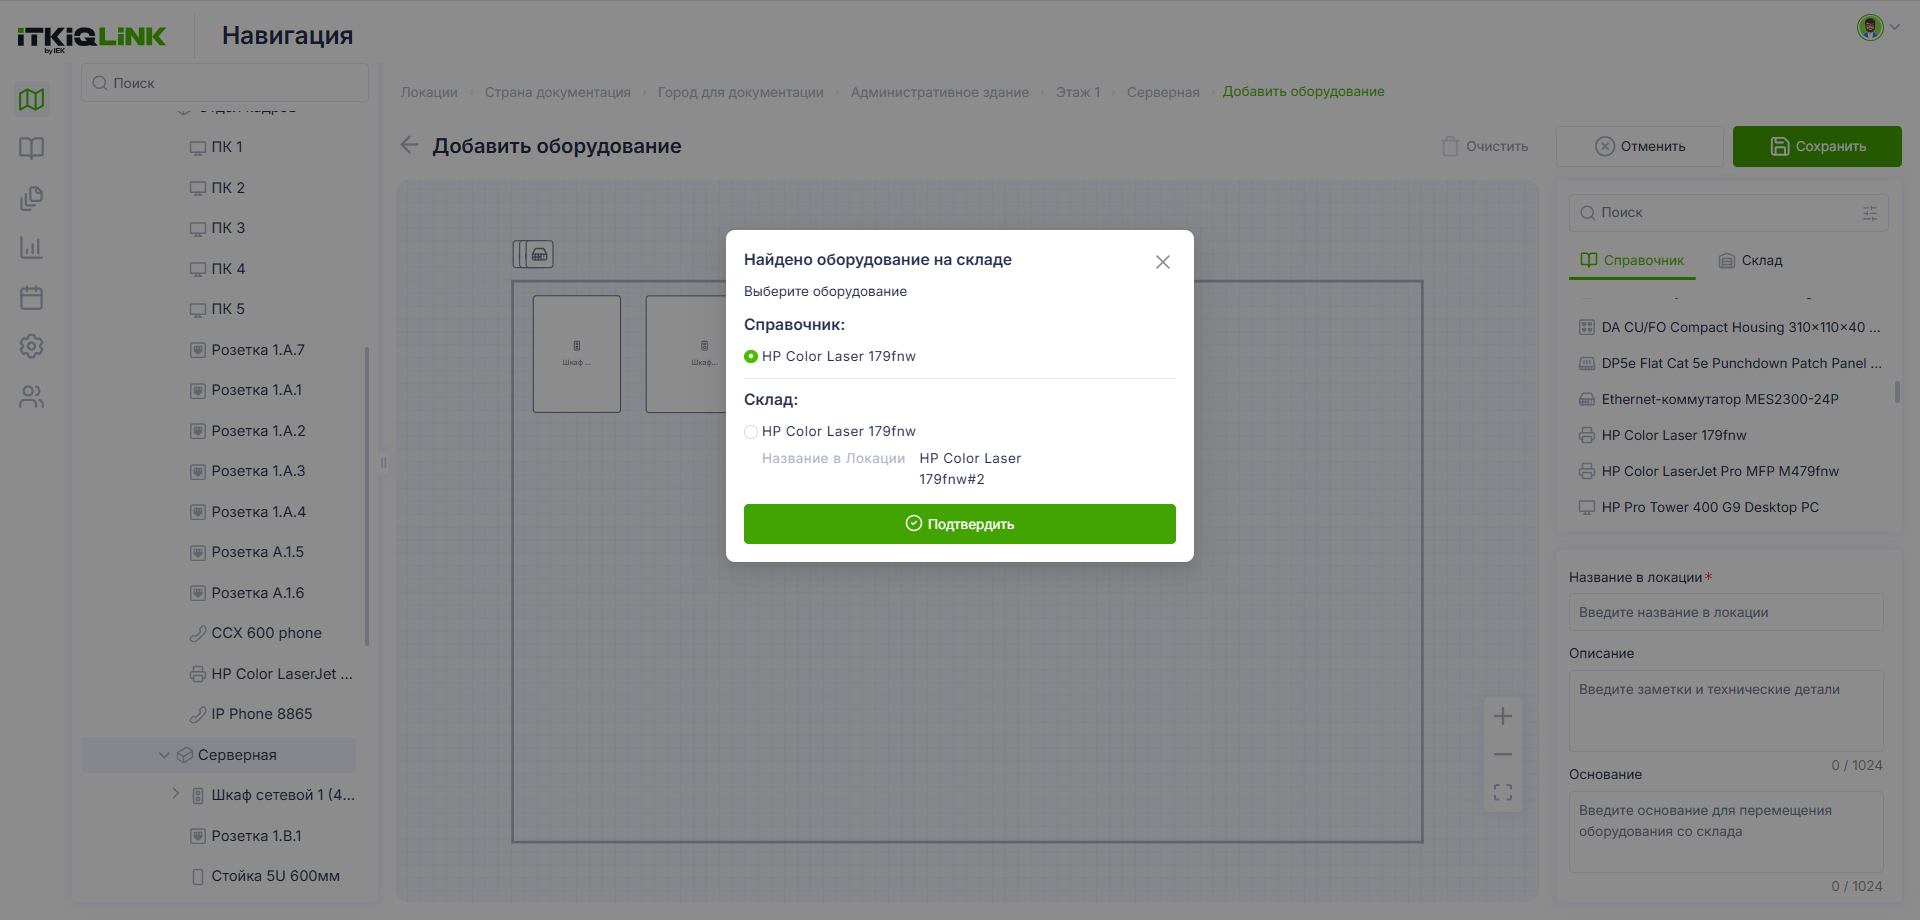Select the Склад HP Color Laser 179fnw radio
1920x920 pixels.
tap(751, 432)
